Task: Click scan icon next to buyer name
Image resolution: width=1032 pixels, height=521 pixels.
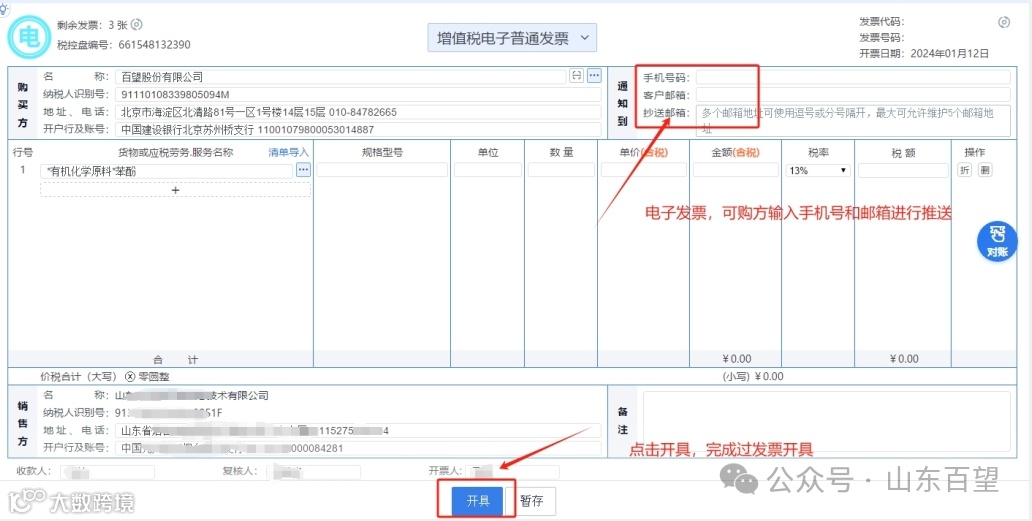Action: coord(577,76)
